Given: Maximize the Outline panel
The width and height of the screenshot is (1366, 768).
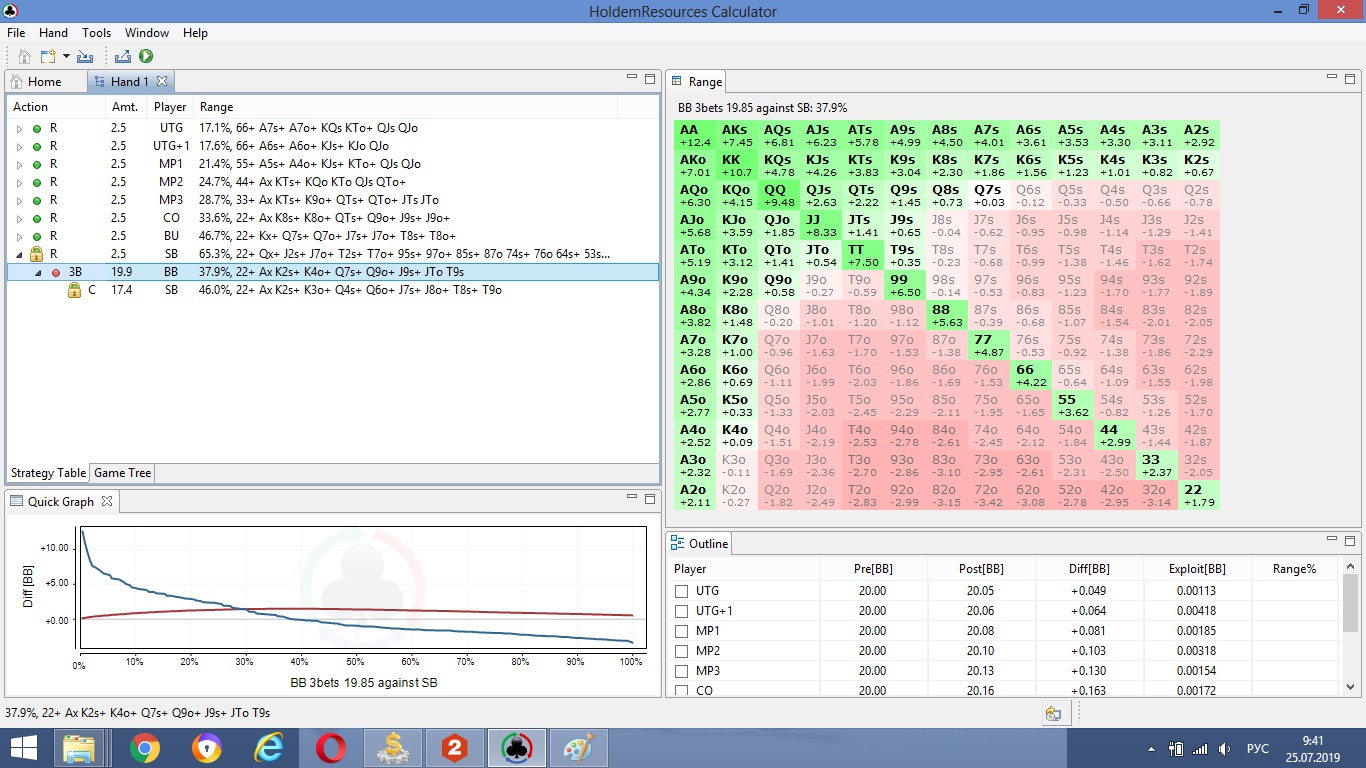Looking at the screenshot, I should coord(1350,540).
